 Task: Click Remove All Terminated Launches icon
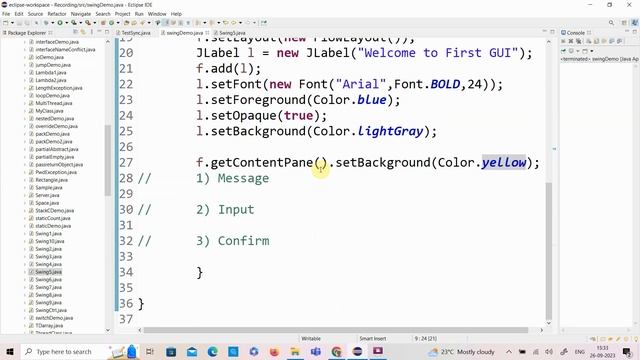578,41
